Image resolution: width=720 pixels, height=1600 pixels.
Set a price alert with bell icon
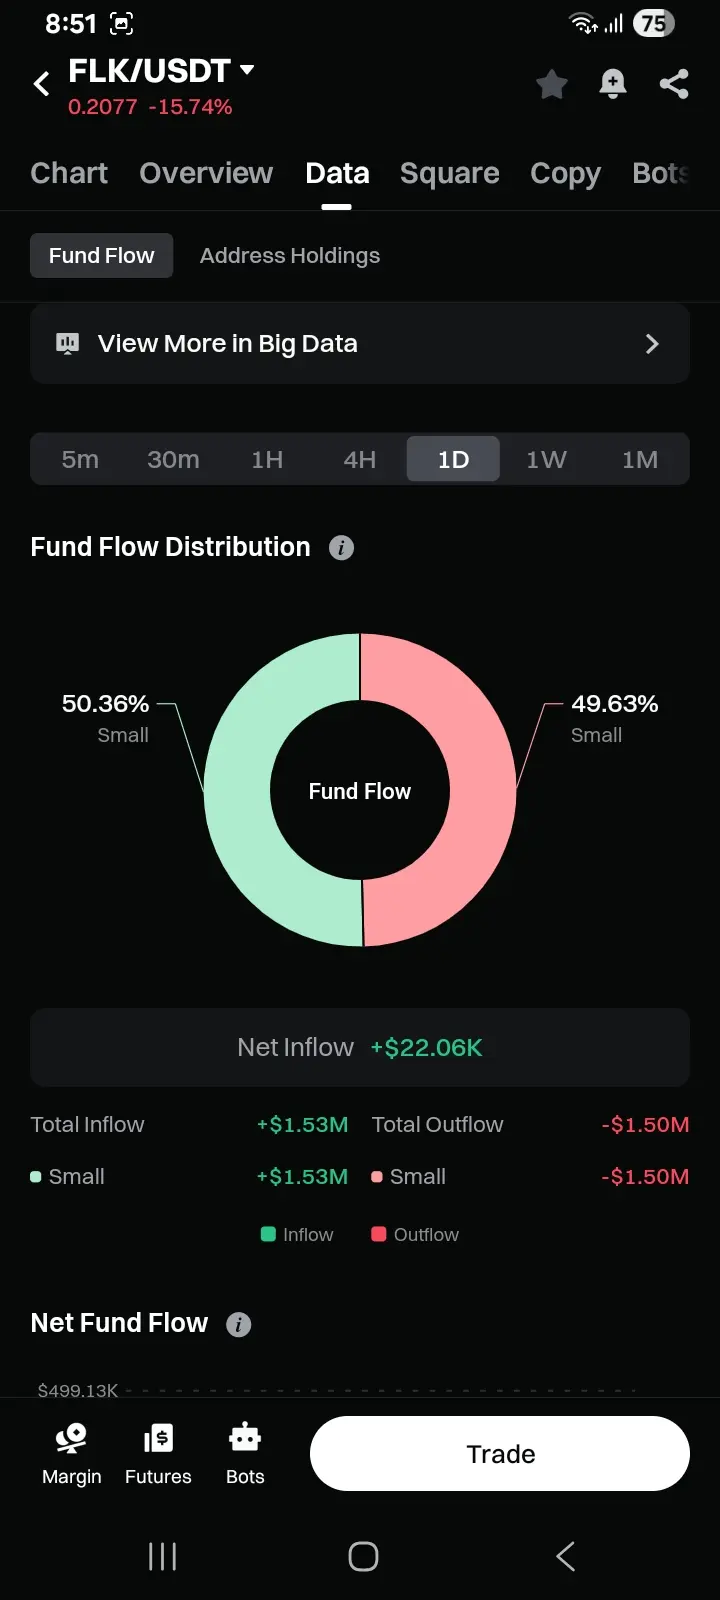pyautogui.click(x=613, y=84)
